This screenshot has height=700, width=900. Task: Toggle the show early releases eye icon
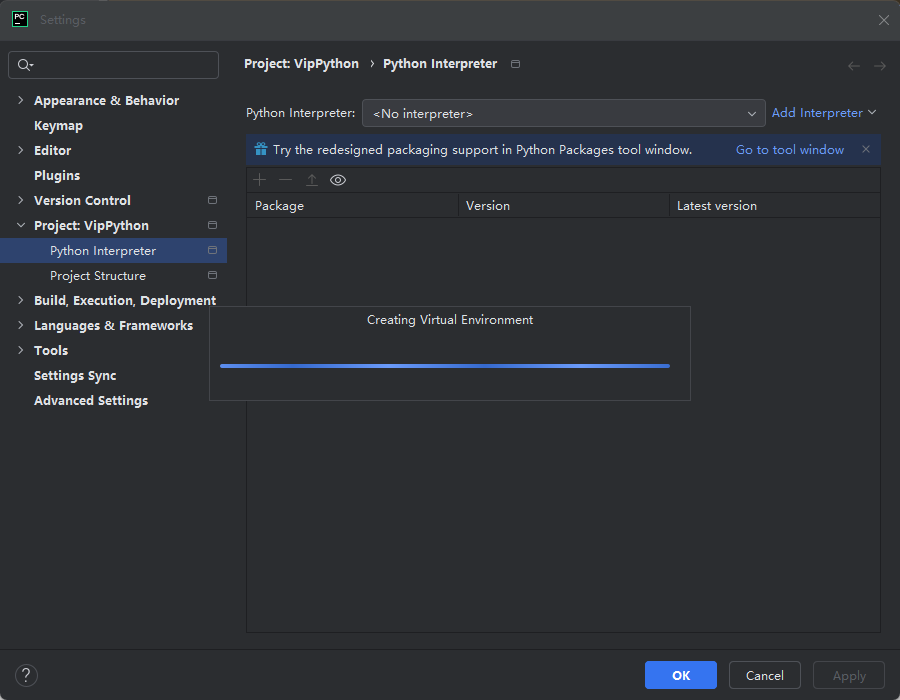point(338,180)
